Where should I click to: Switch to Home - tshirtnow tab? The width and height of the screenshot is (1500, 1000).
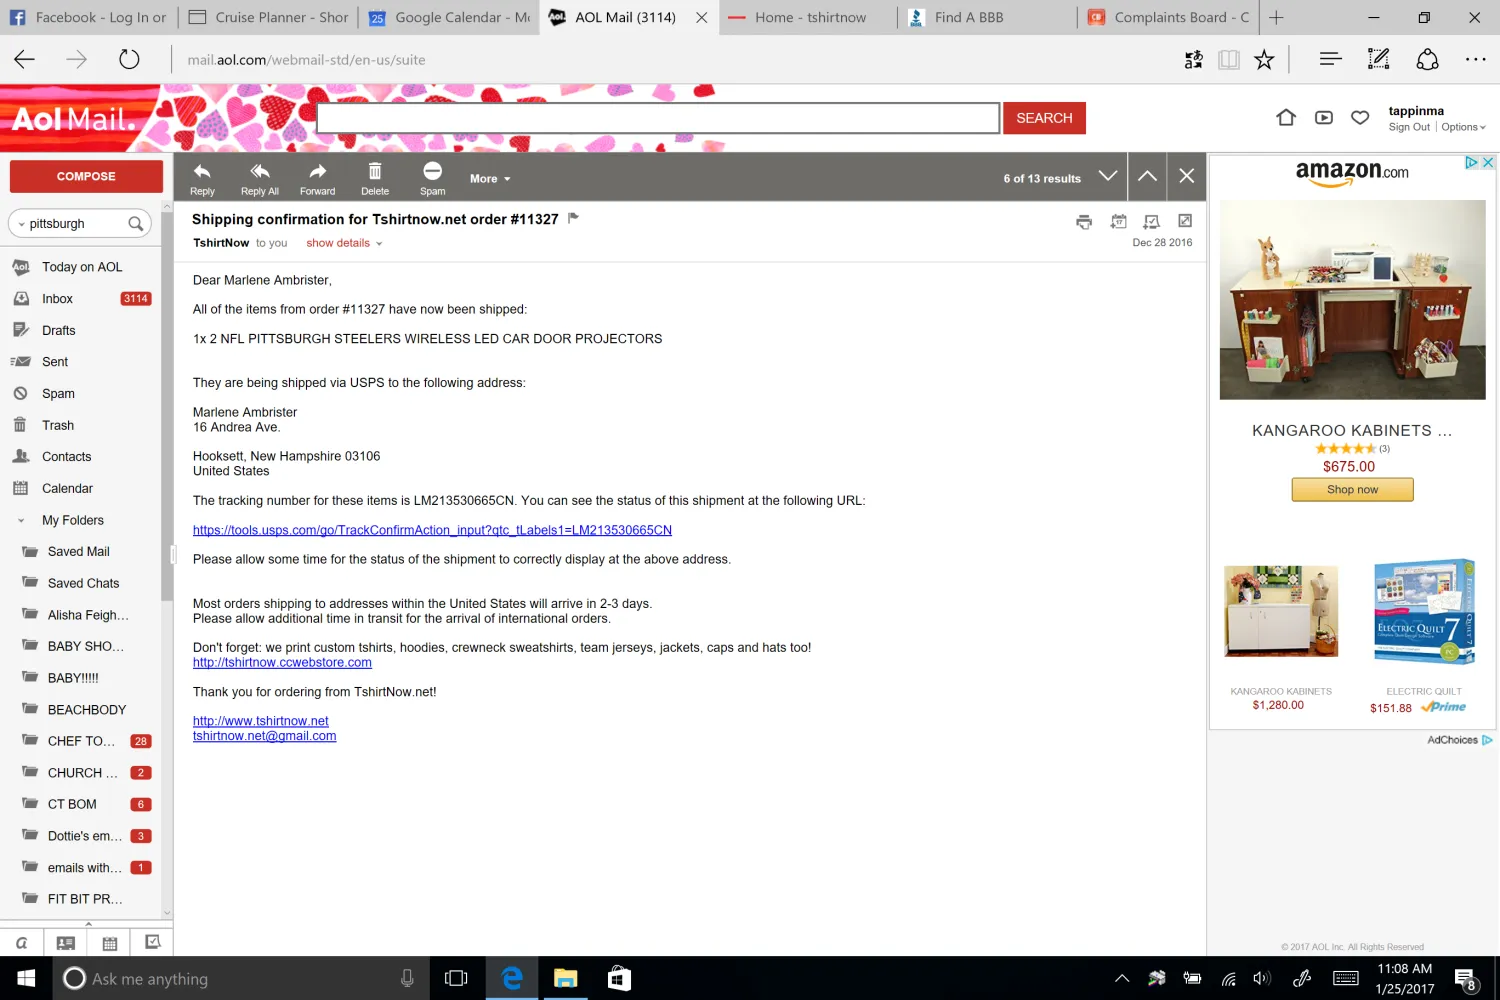click(809, 17)
